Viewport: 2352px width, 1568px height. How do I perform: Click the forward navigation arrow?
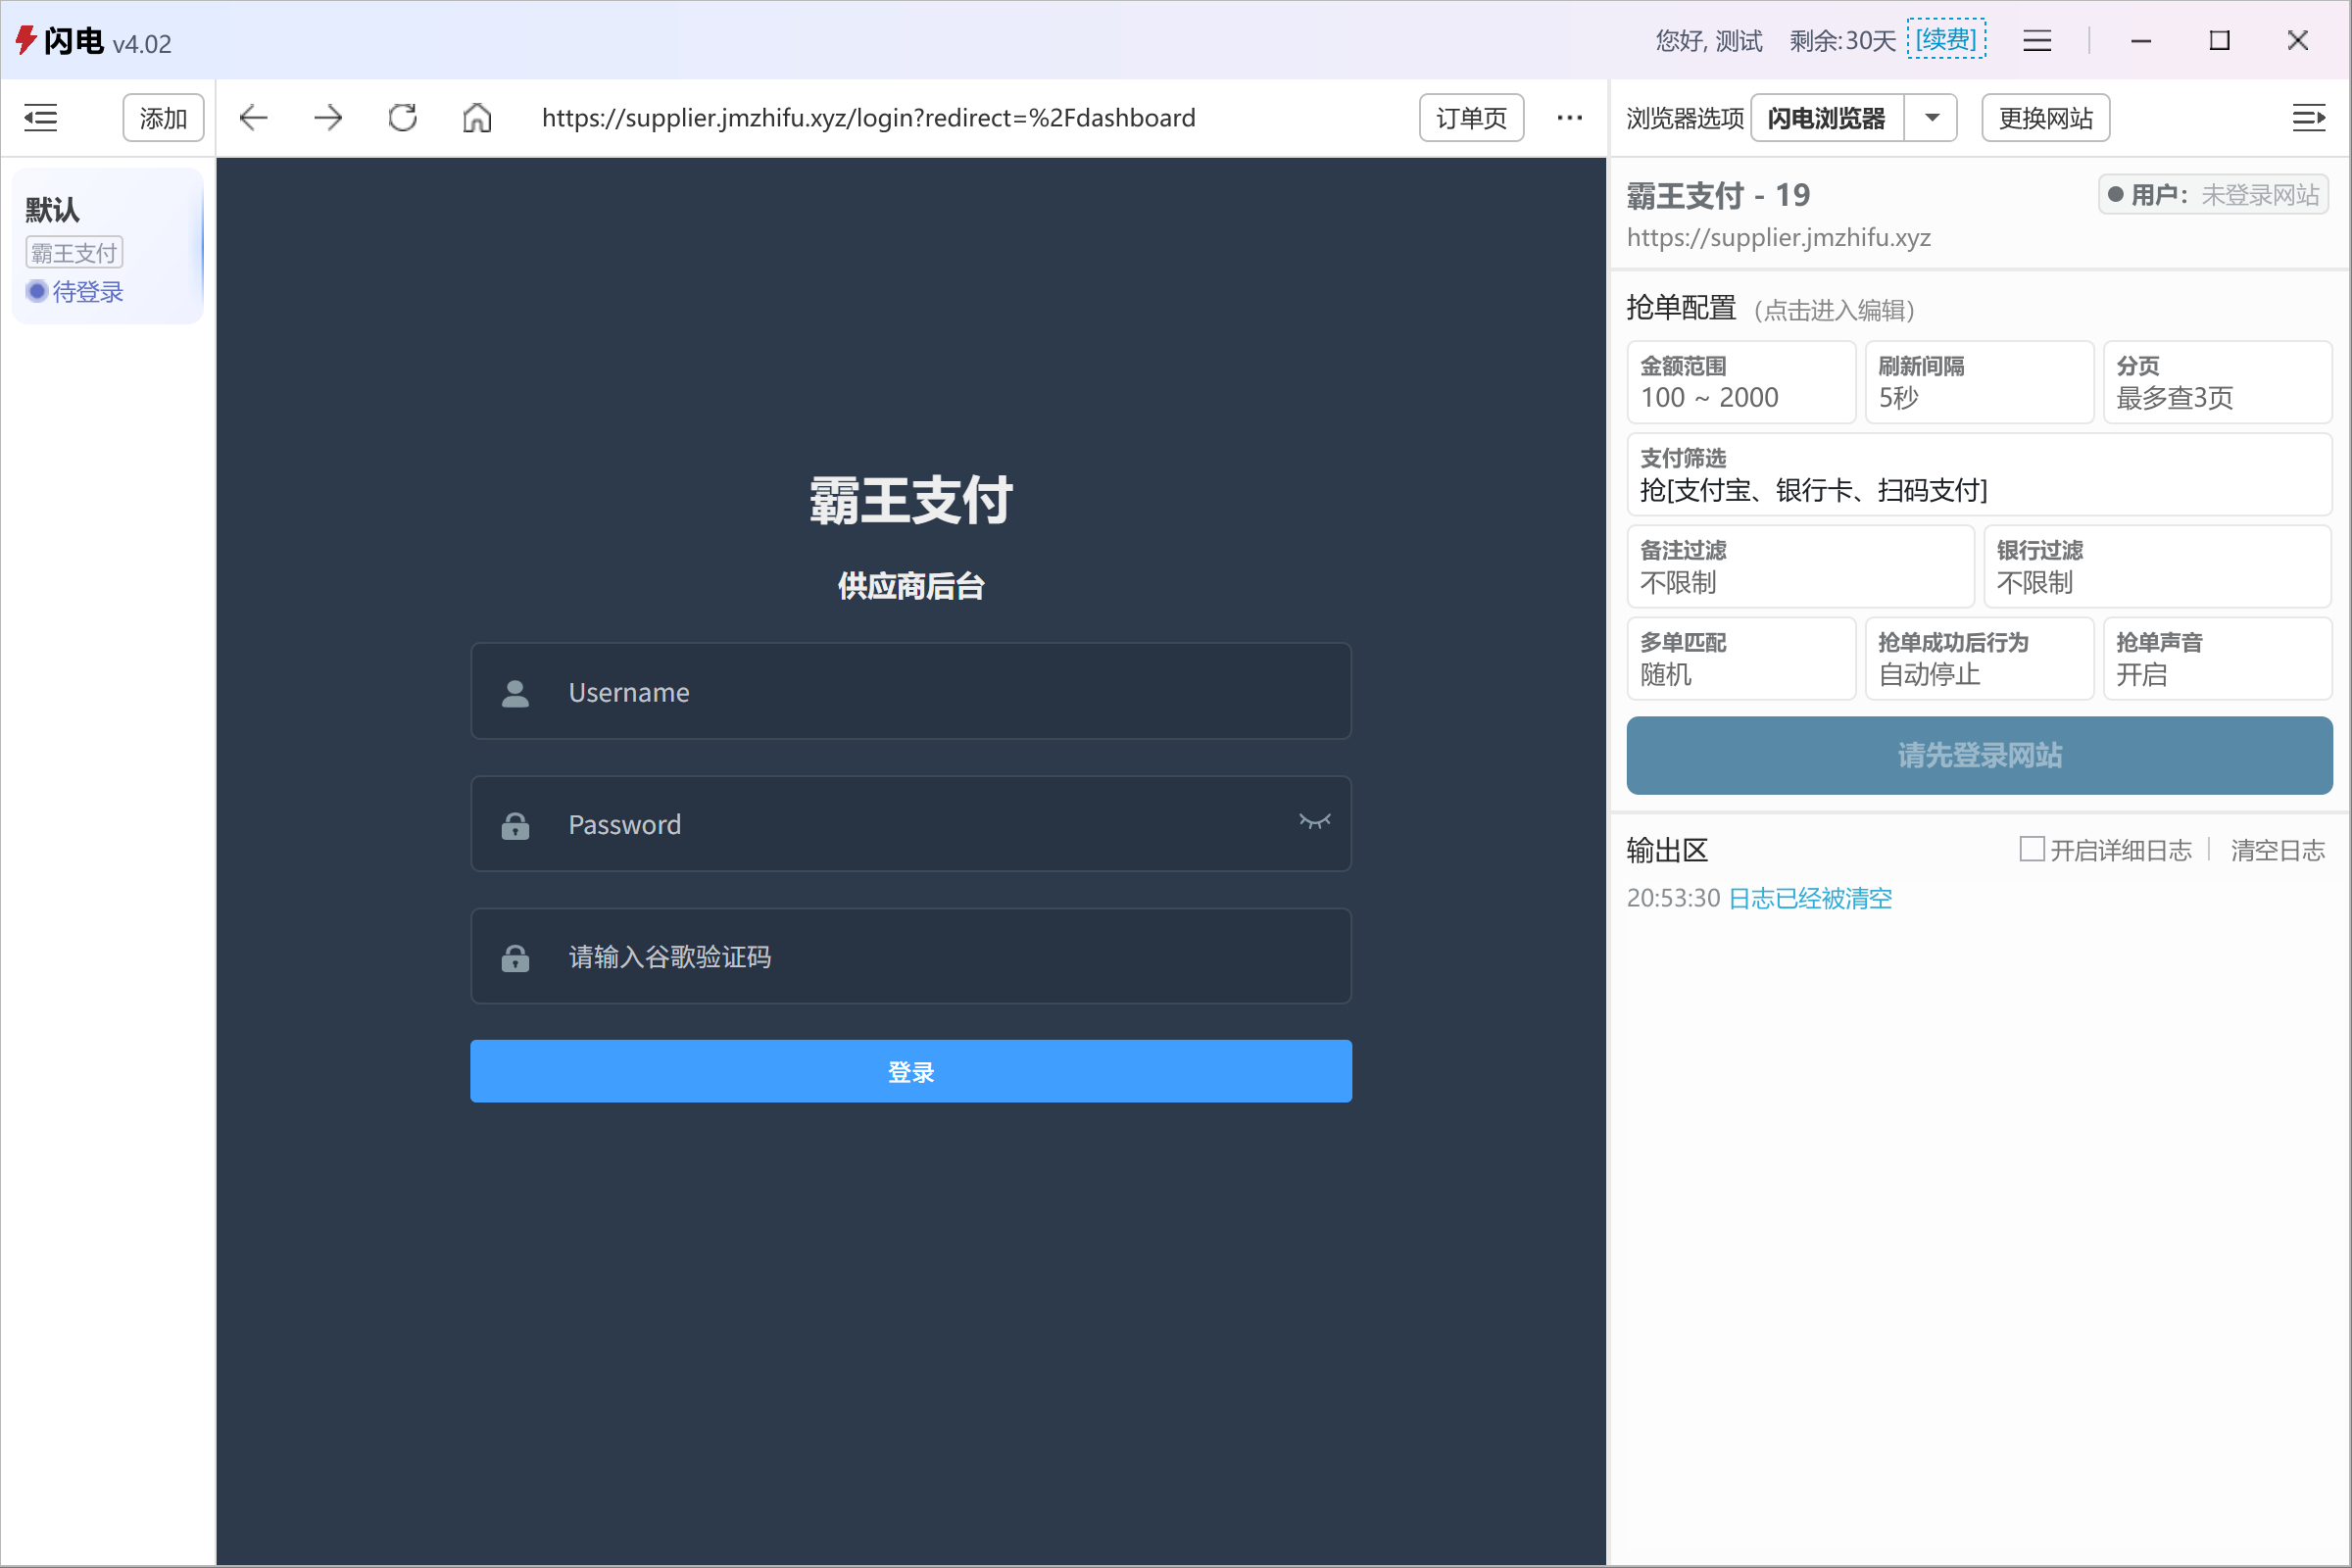pyautogui.click(x=328, y=118)
